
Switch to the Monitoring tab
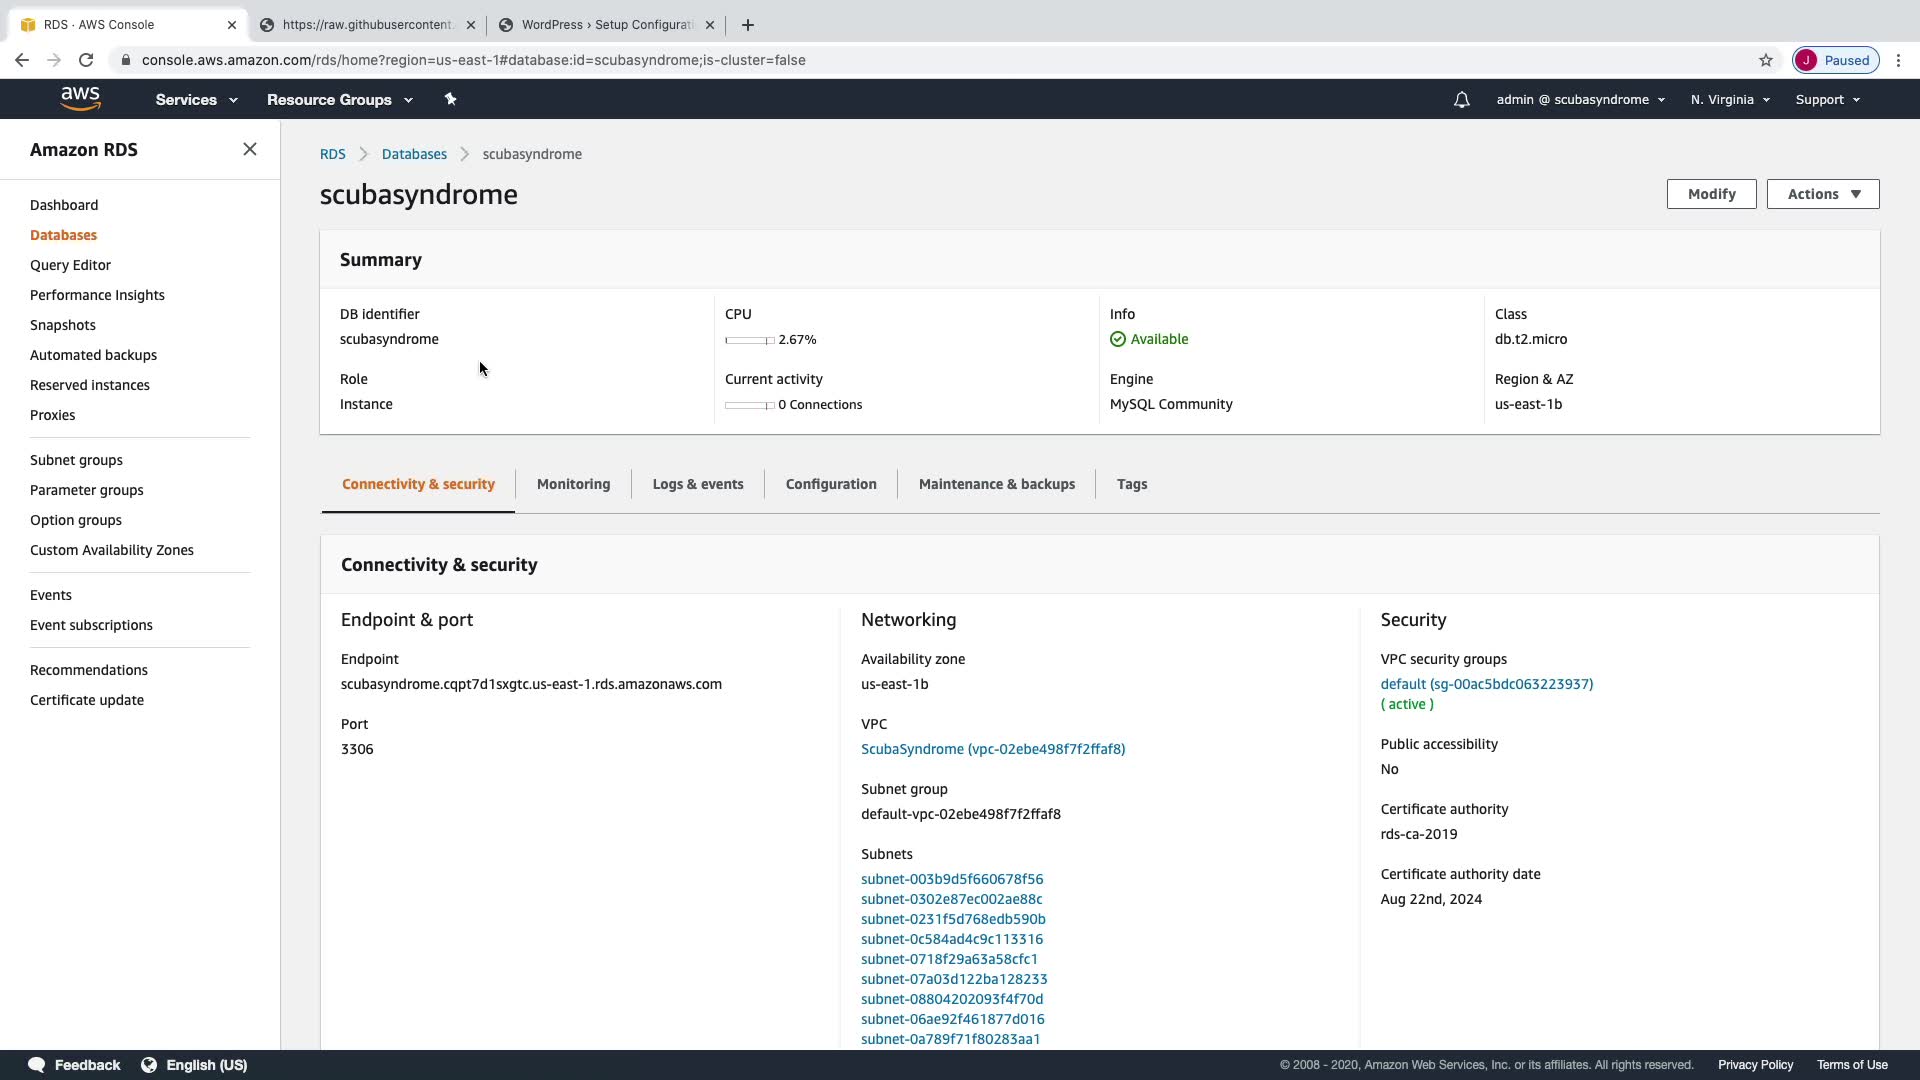pyautogui.click(x=573, y=484)
